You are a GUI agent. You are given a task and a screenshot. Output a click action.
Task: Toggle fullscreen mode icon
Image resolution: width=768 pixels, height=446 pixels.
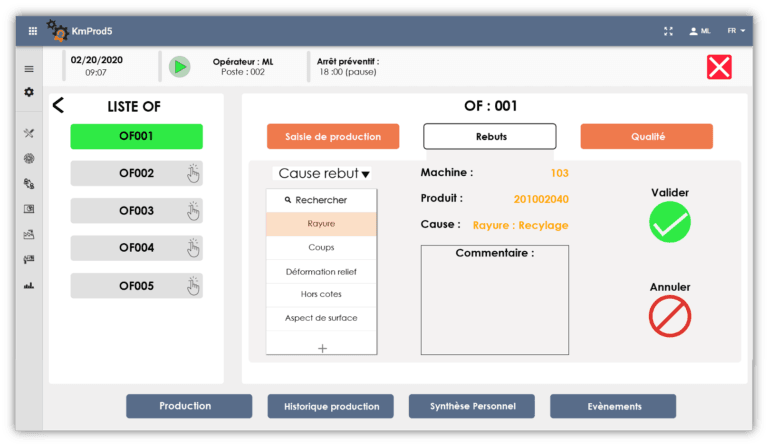point(668,31)
